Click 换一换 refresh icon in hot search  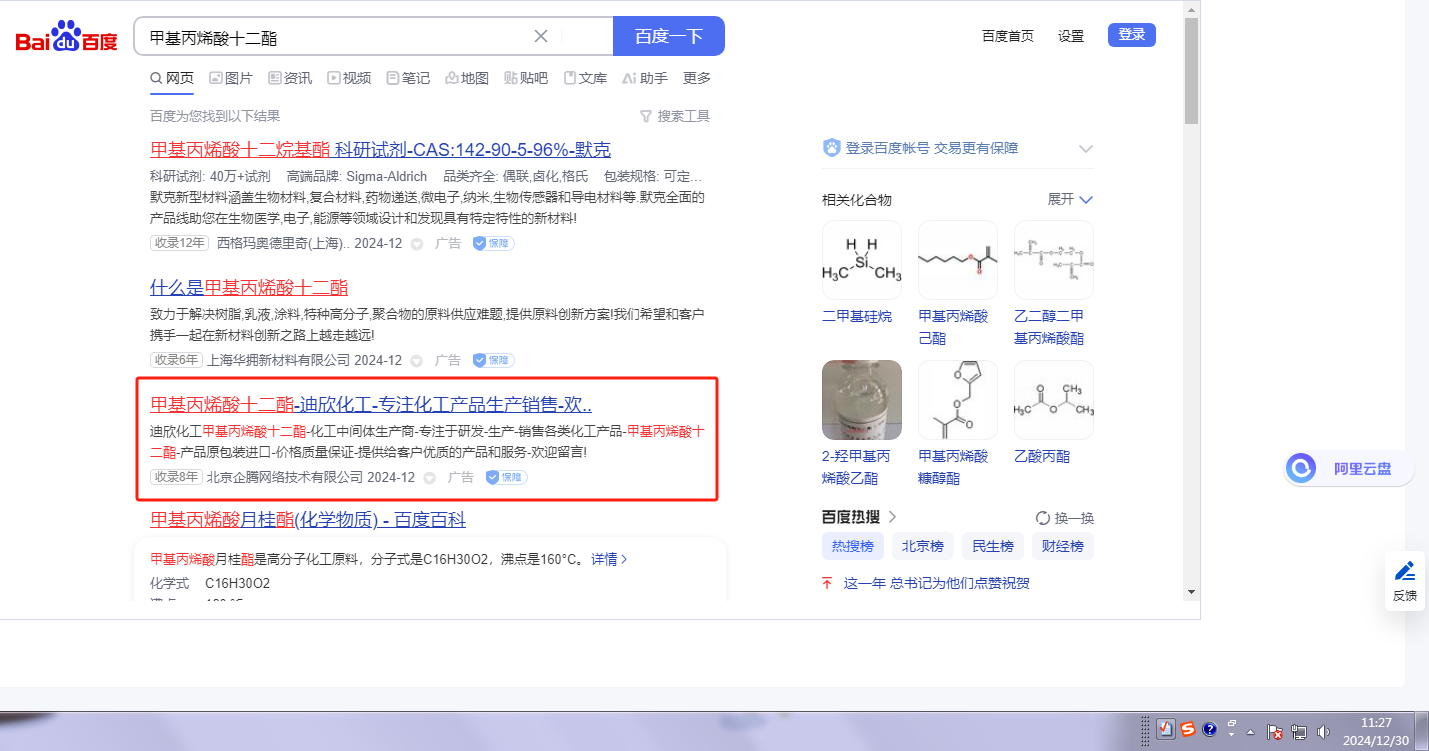(1043, 518)
